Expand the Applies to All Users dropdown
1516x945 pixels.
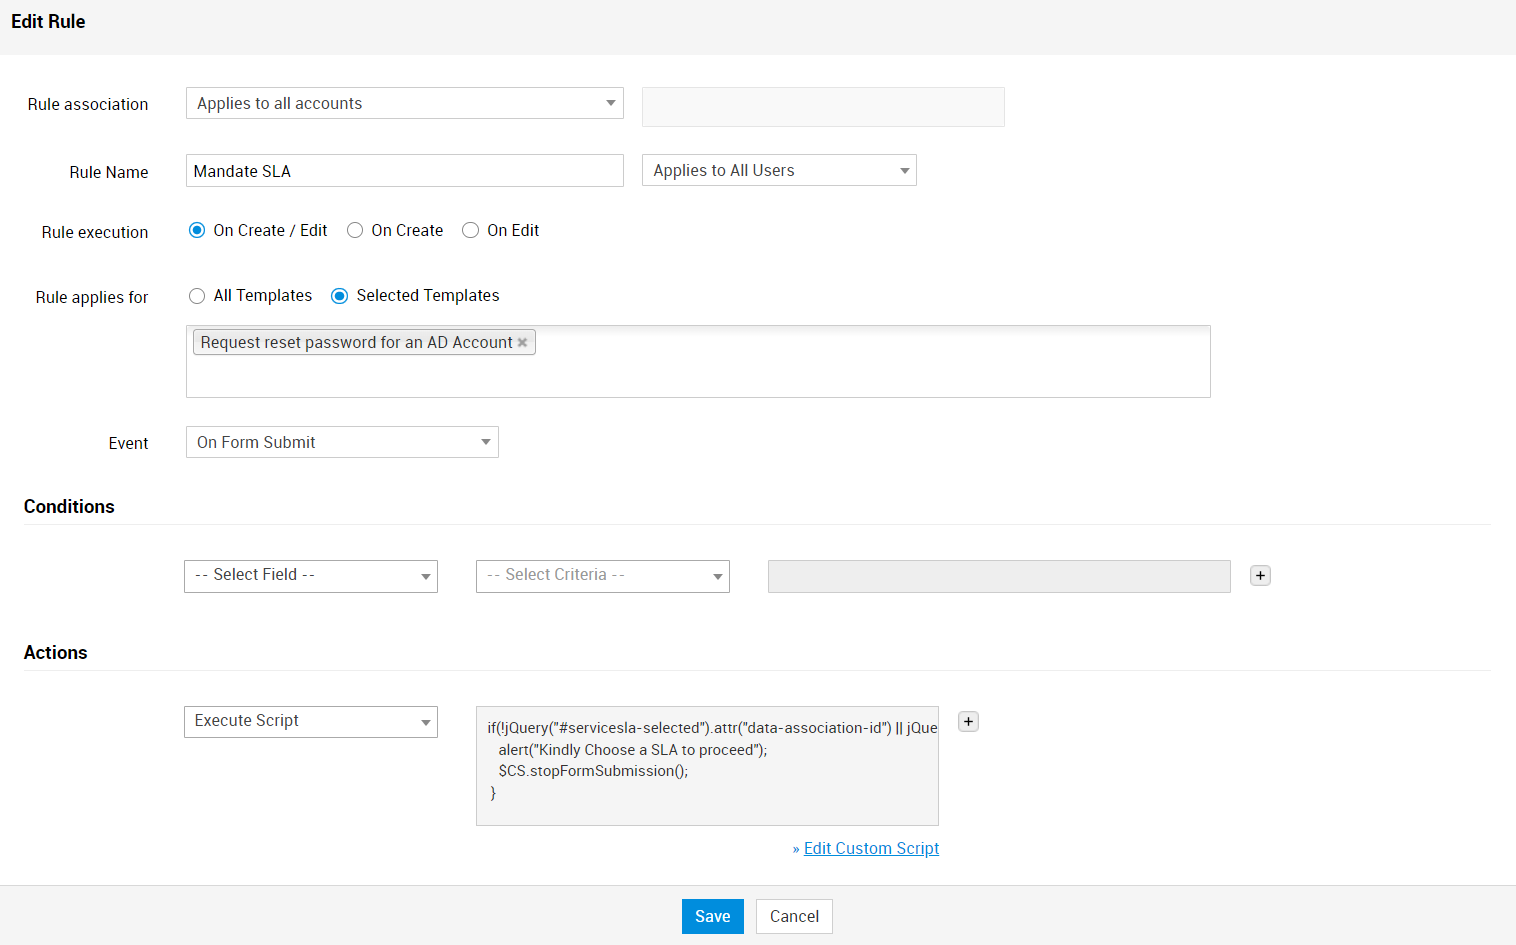(x=778, y=171)
